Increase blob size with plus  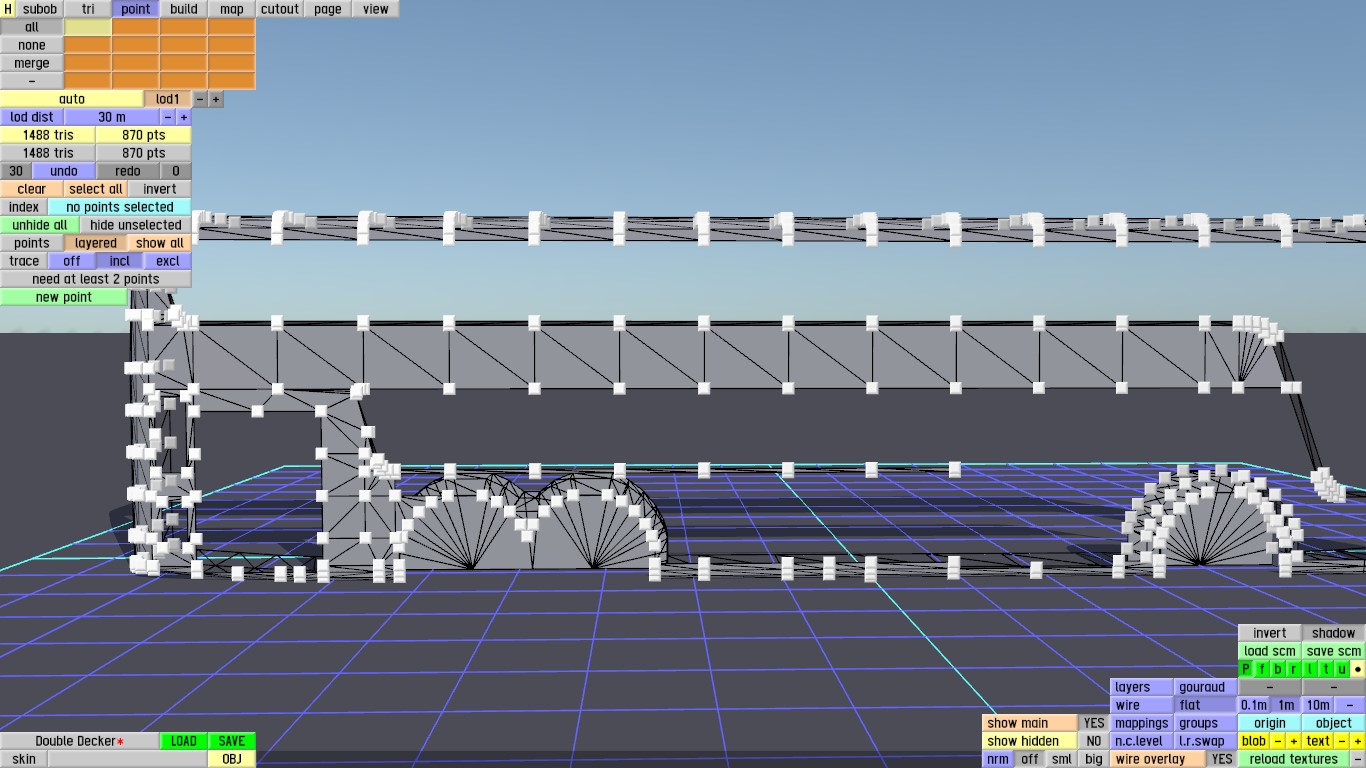(x=1294, y=741)
